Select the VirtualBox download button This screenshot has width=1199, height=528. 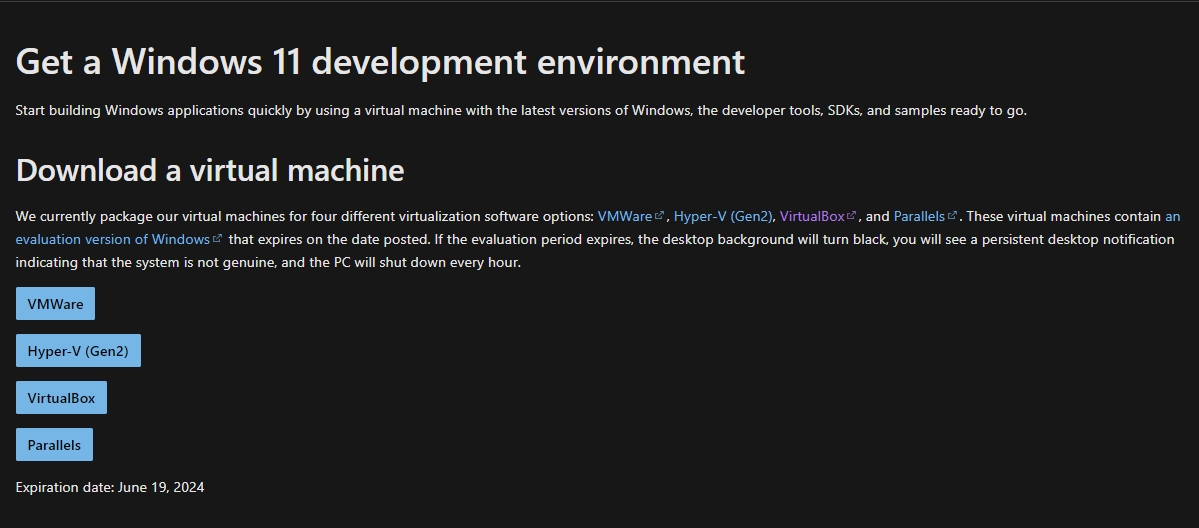point(61,398)
